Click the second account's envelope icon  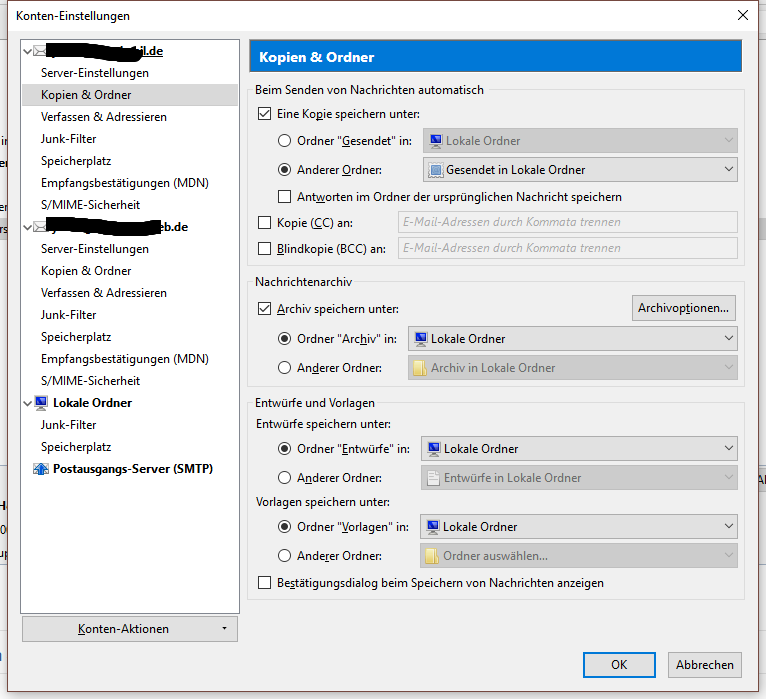click(41, 227)
